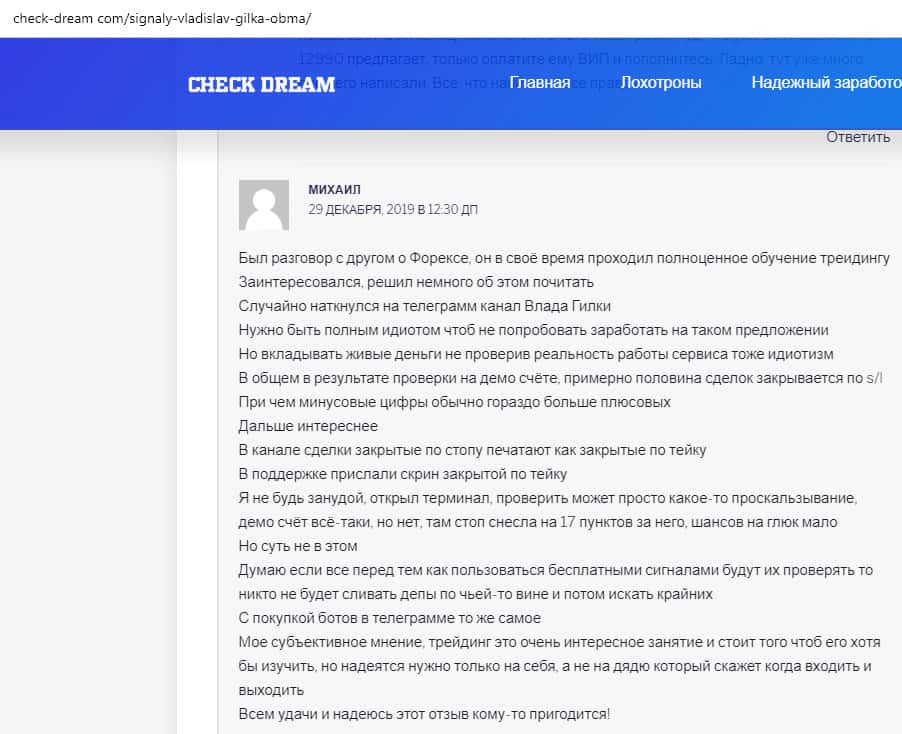The width and height of the screenshot is (902, 734).
Task: Click the line starting 'Был разговор с другом'
Action: click(564, 258)
